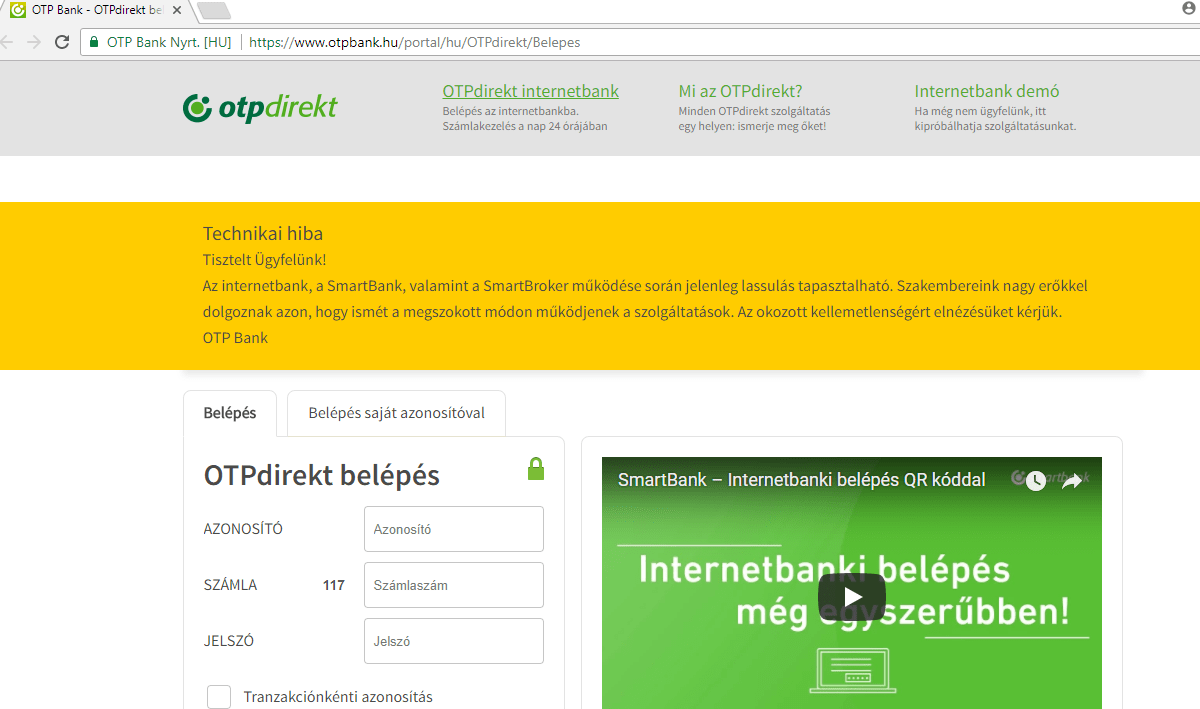1200x709 pixels.
Task: Click the browser forward arrow
Action: pos(34,42)
